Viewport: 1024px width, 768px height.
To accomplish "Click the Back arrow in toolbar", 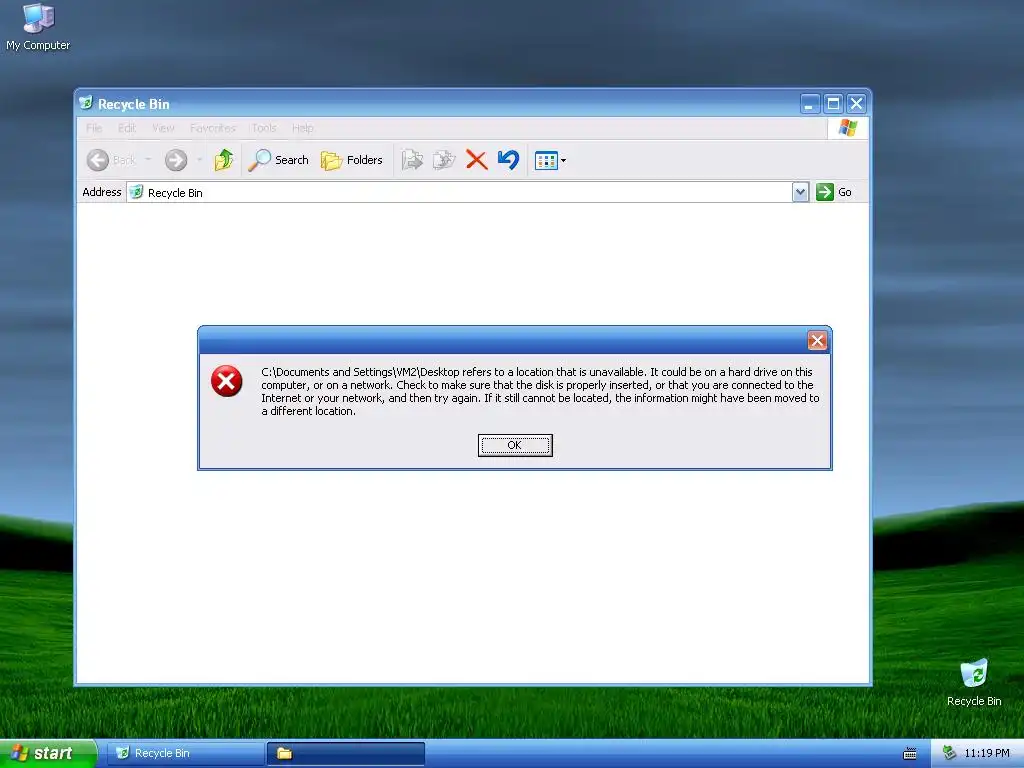I will click(x=98, y=160).
